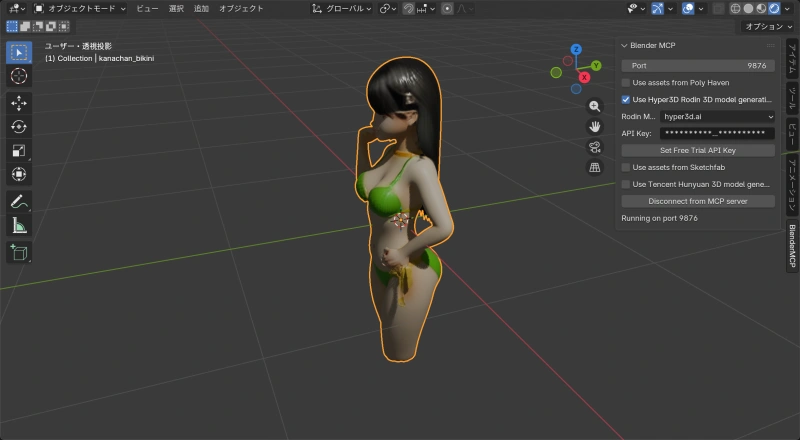Select the Cursor tool in left toolbar
The height and width of the screenshot is (440, 800).
(x=19, y=76)
